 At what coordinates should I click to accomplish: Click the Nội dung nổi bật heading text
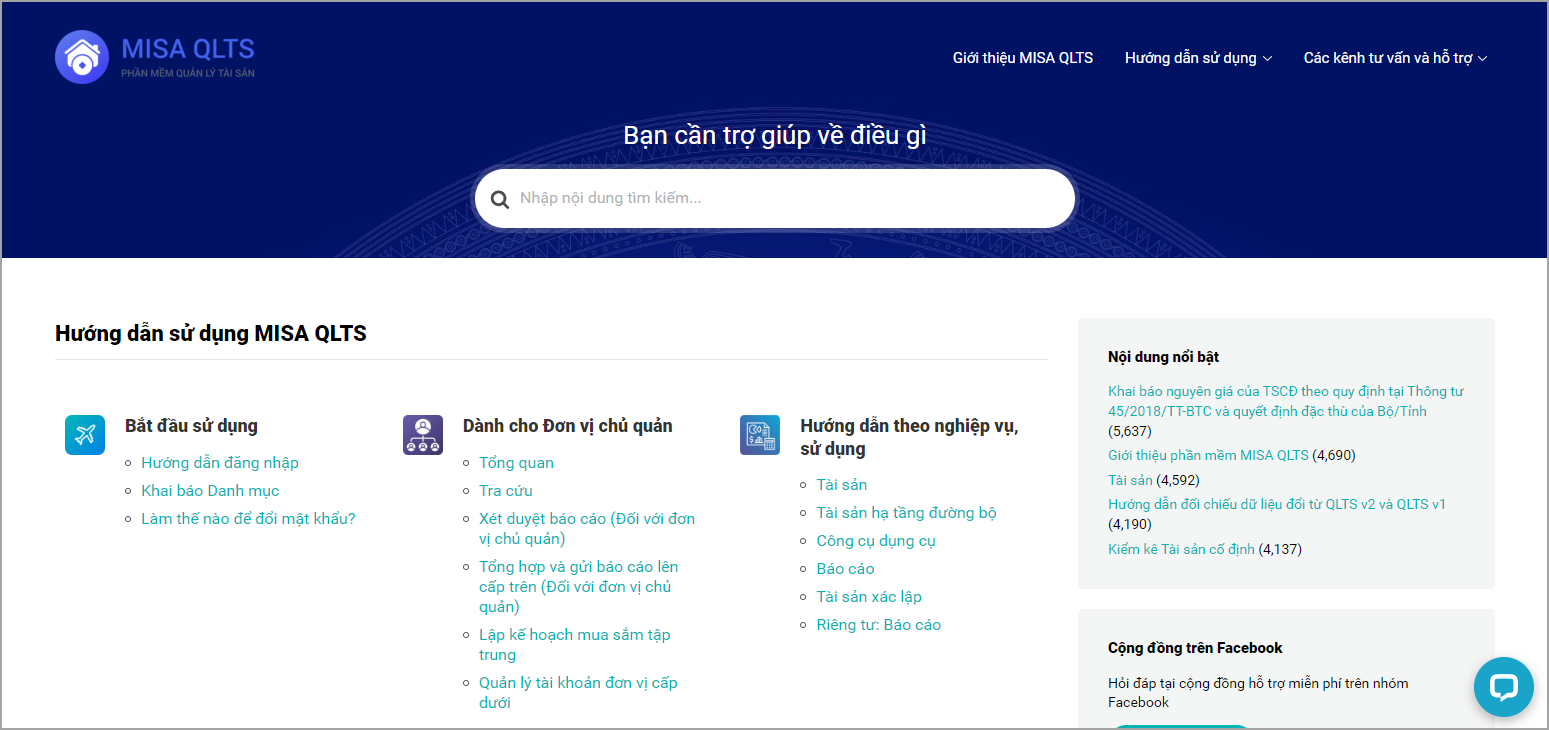pos(1163,357)
